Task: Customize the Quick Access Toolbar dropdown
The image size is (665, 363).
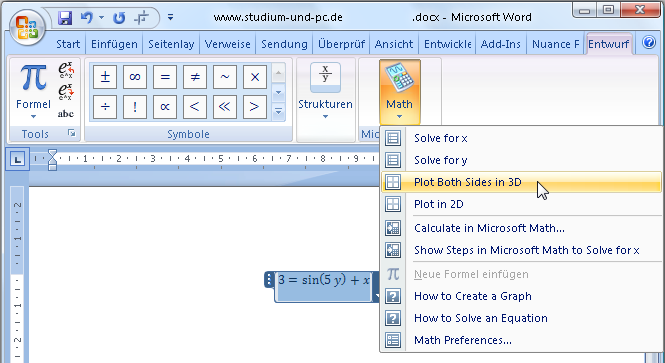Action: pos(170,17)
